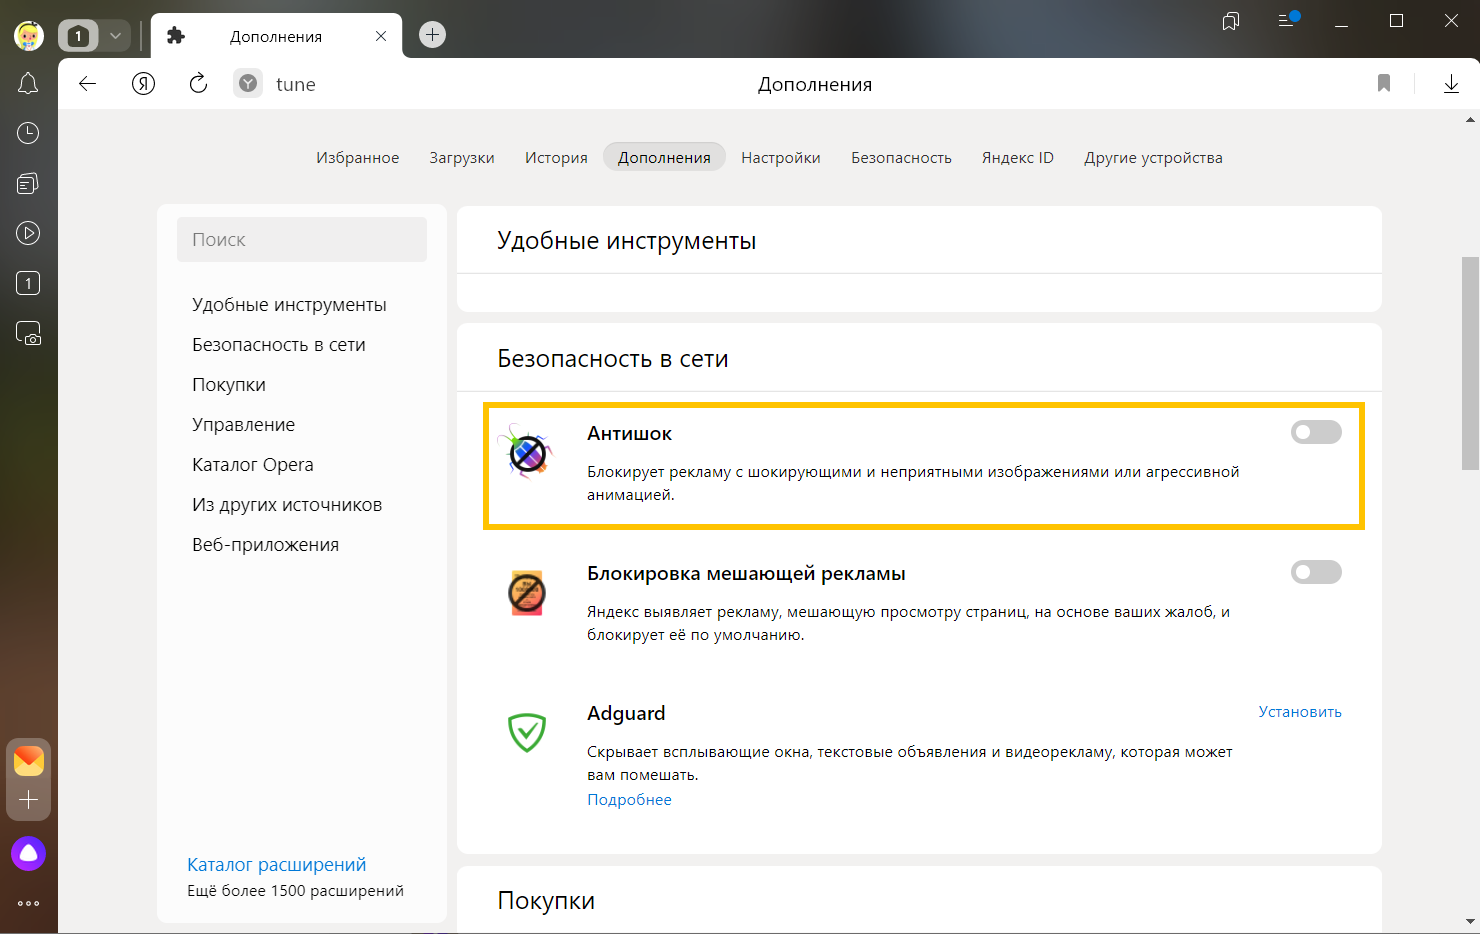The height and width of the screenshot is (934, 1480).
Task: Add a sidebar app with plus icon
Action: (x=29, y=800)
